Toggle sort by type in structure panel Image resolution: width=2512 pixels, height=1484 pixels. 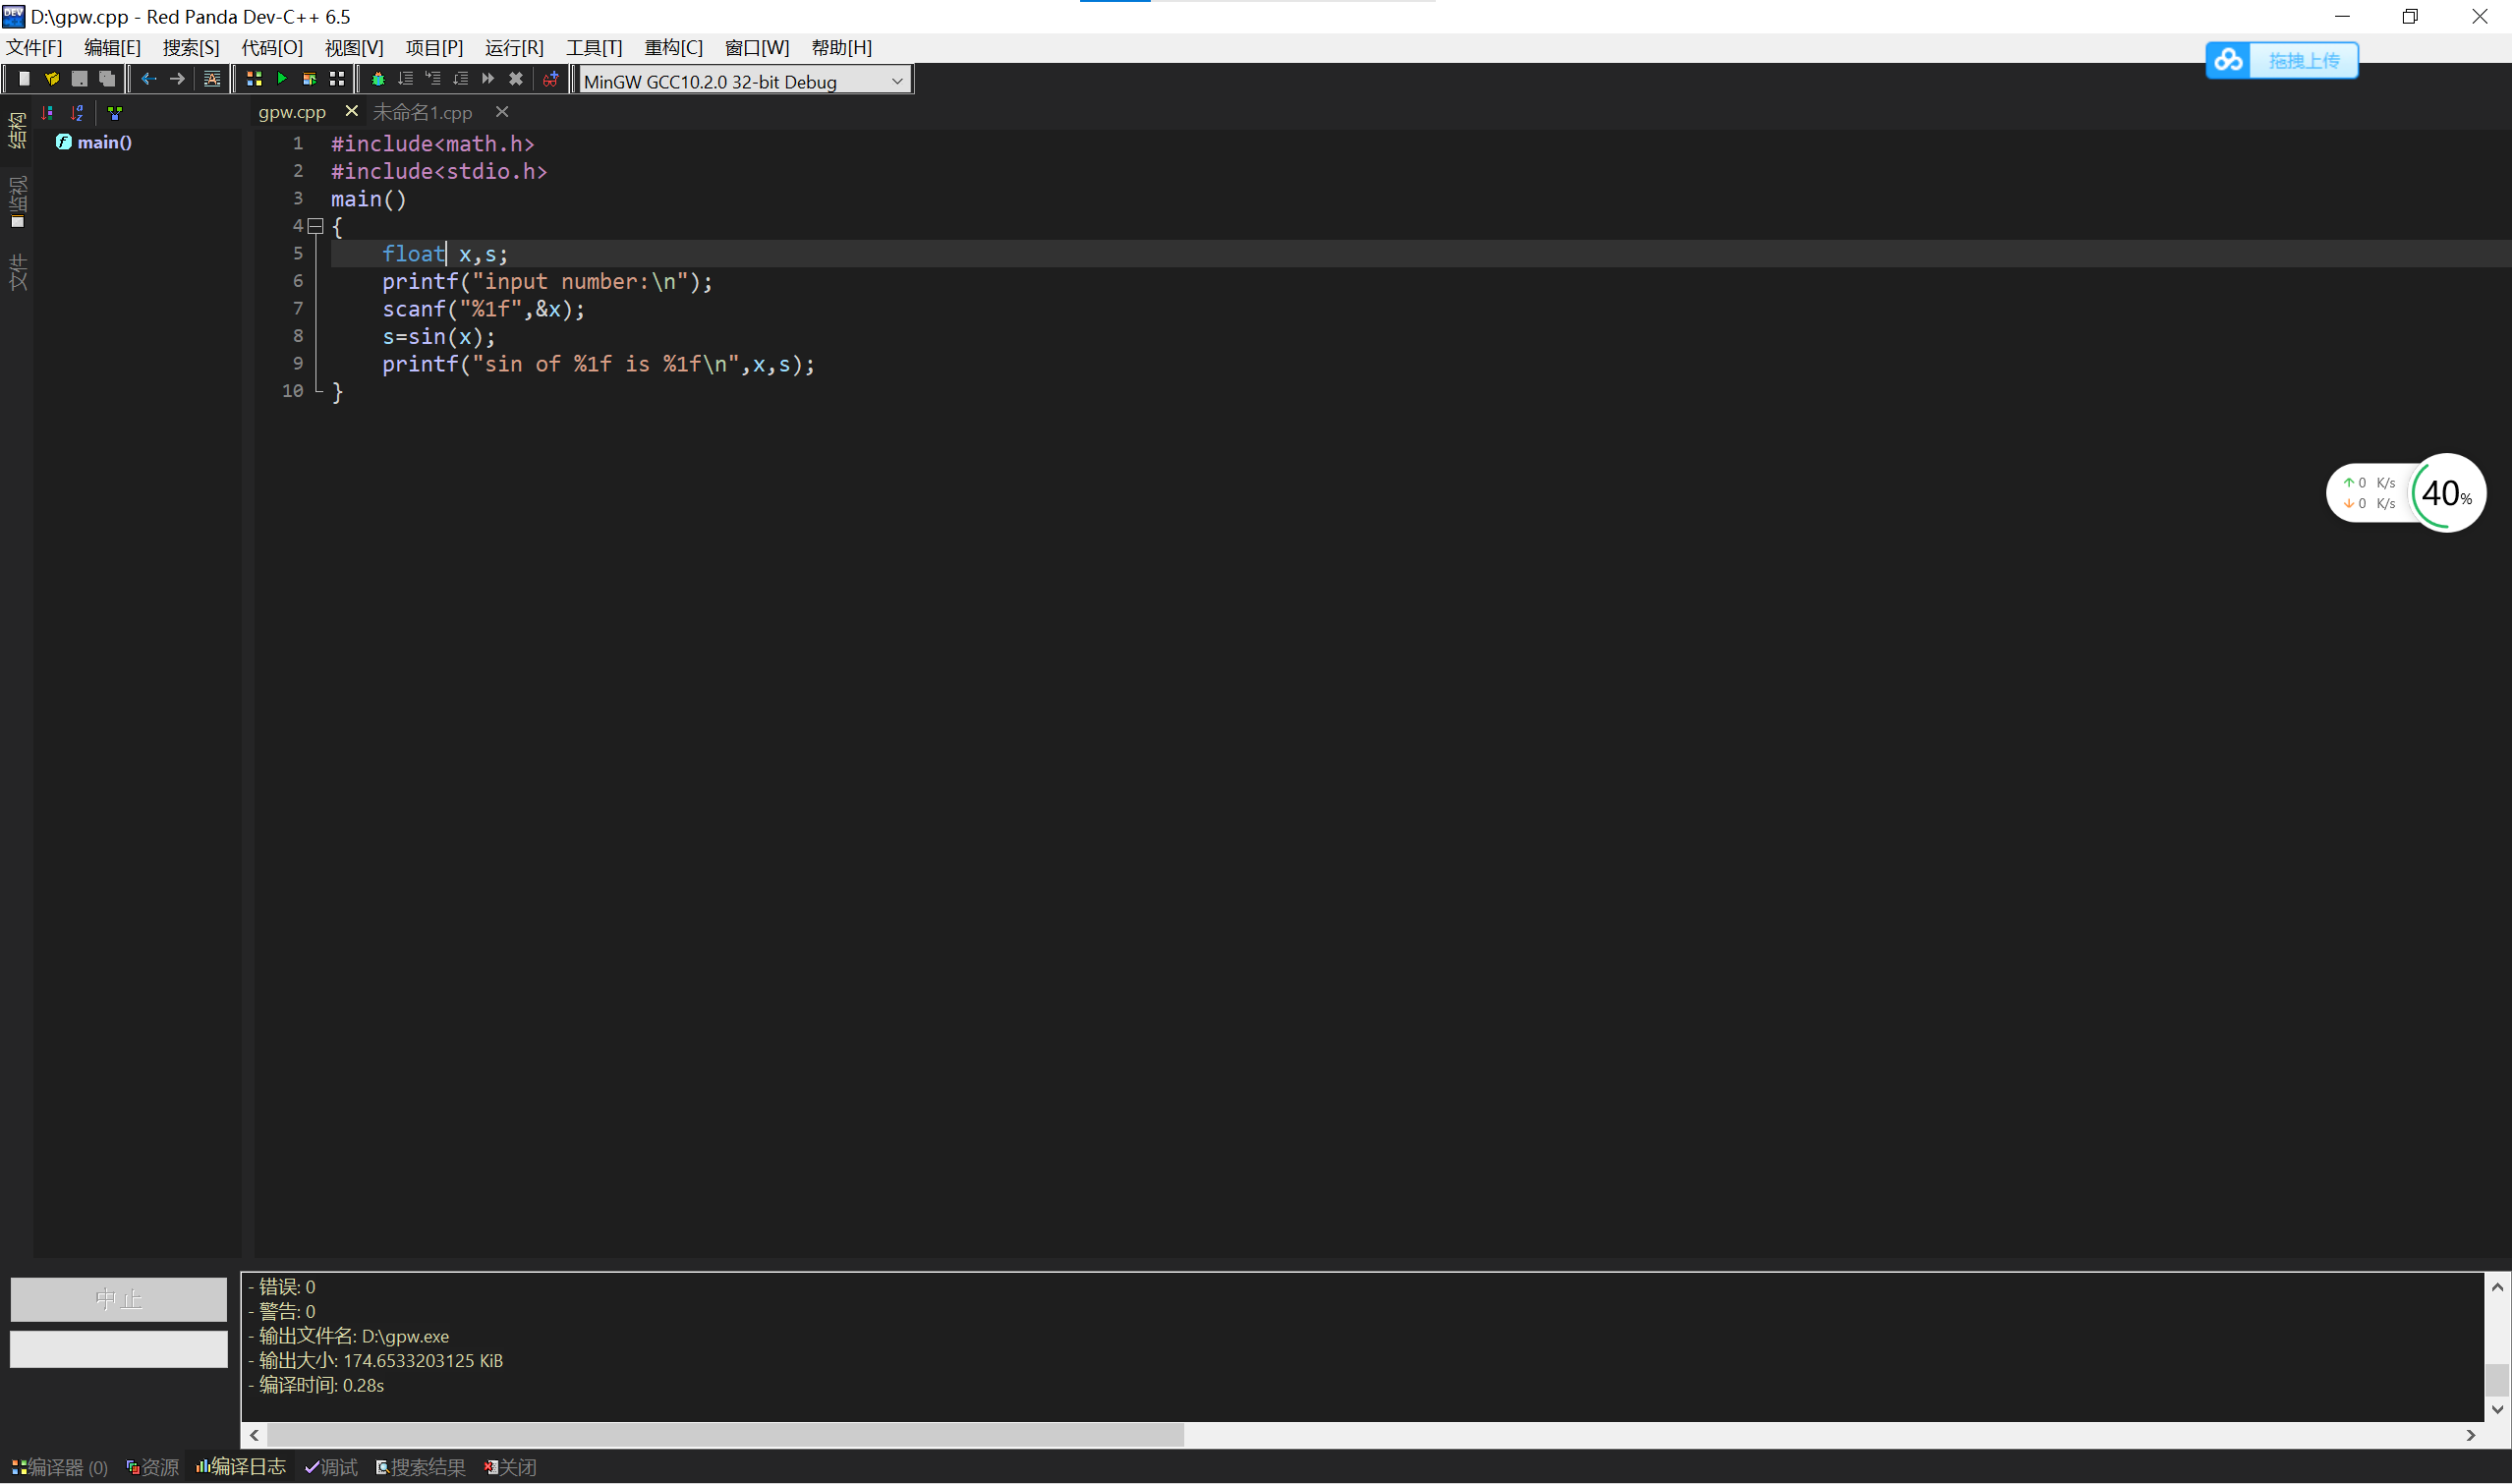coord(48,113)
